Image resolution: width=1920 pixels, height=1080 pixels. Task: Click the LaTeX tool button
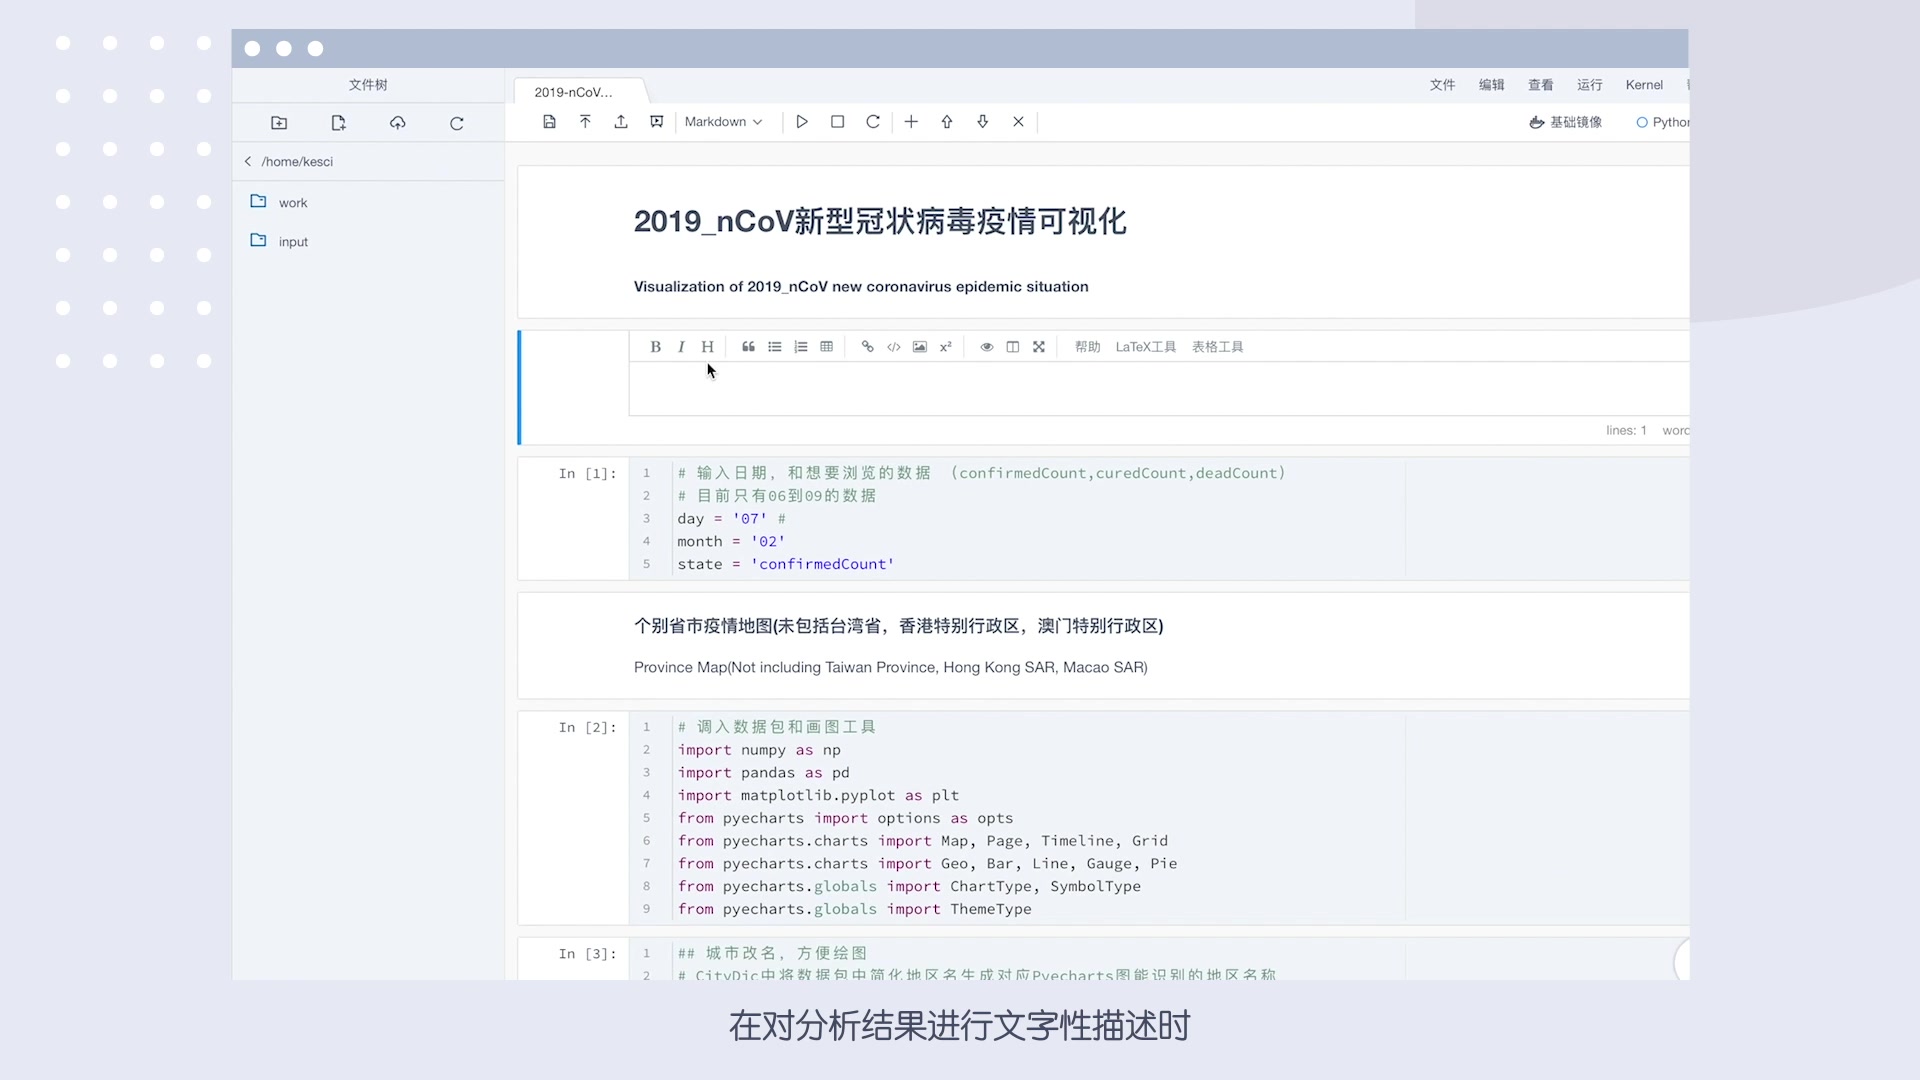[x=1146, y=345]
